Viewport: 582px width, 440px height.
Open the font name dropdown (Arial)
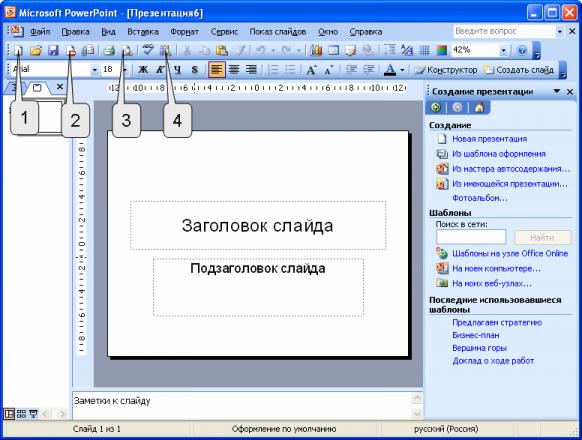(94, 69)
